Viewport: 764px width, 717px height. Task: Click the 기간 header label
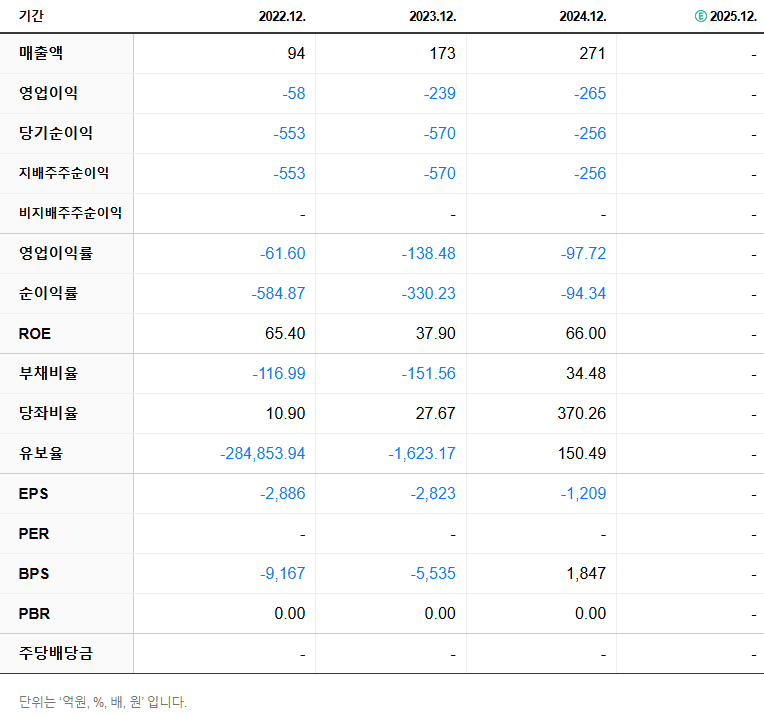click(31, 16)
